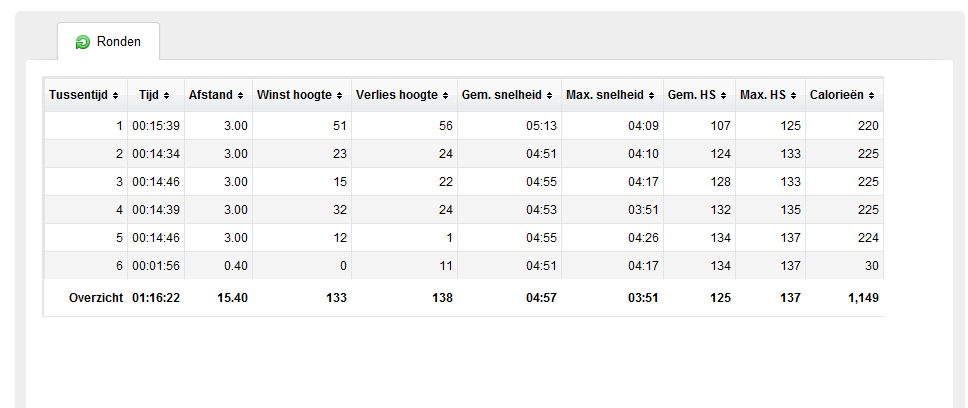Select lap 4 time 00:14:39
968x408 pixels.
pos(156,210)
